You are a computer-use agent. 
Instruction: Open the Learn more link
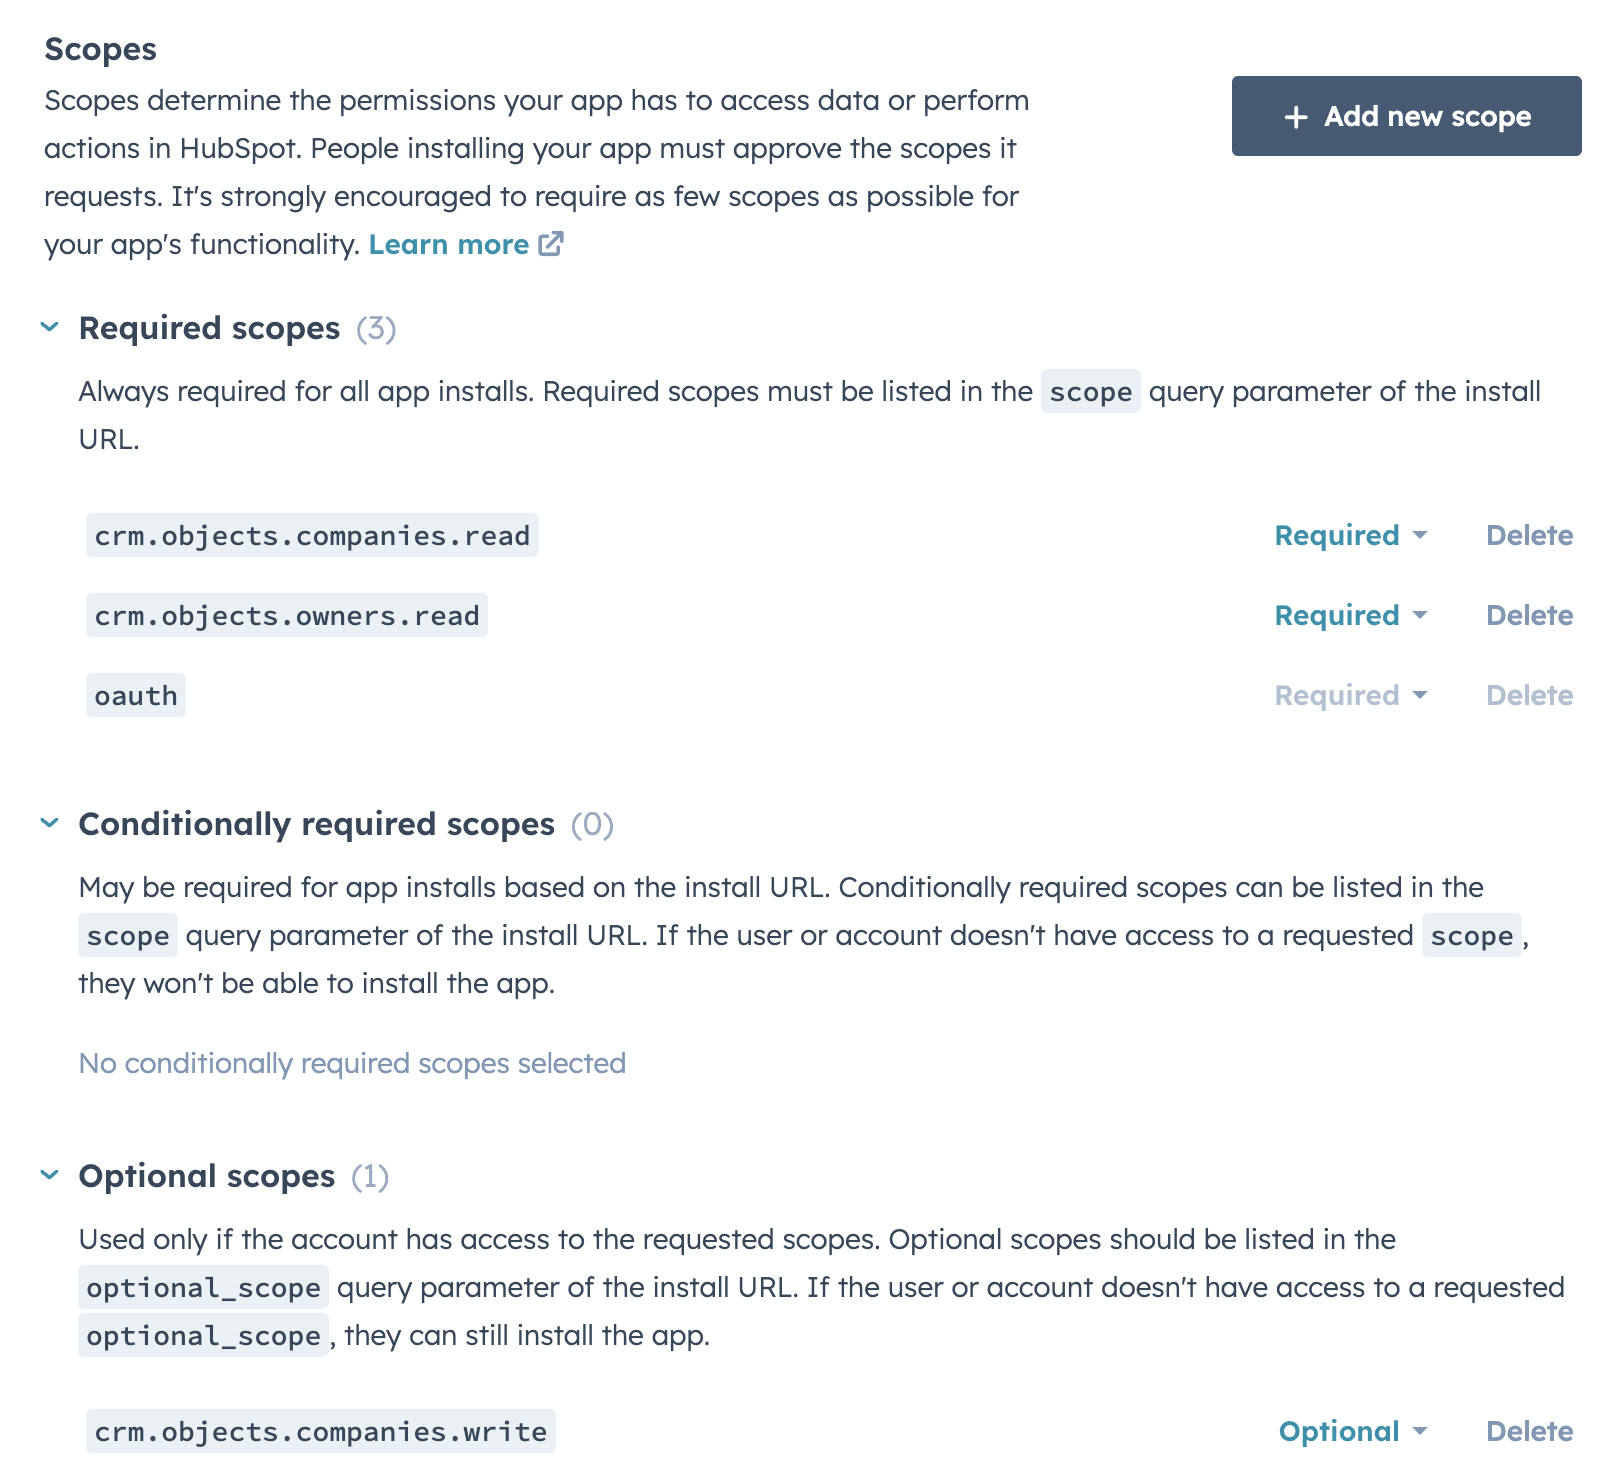450,243
